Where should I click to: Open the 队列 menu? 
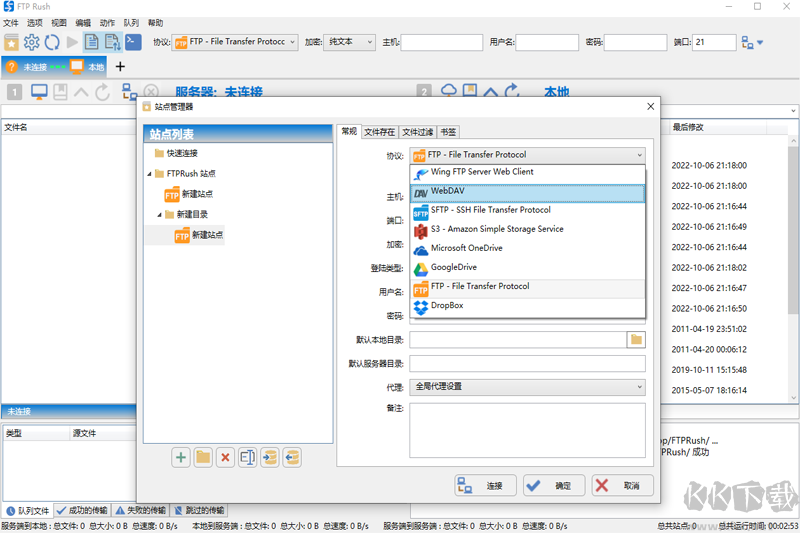tap(131, 23)
